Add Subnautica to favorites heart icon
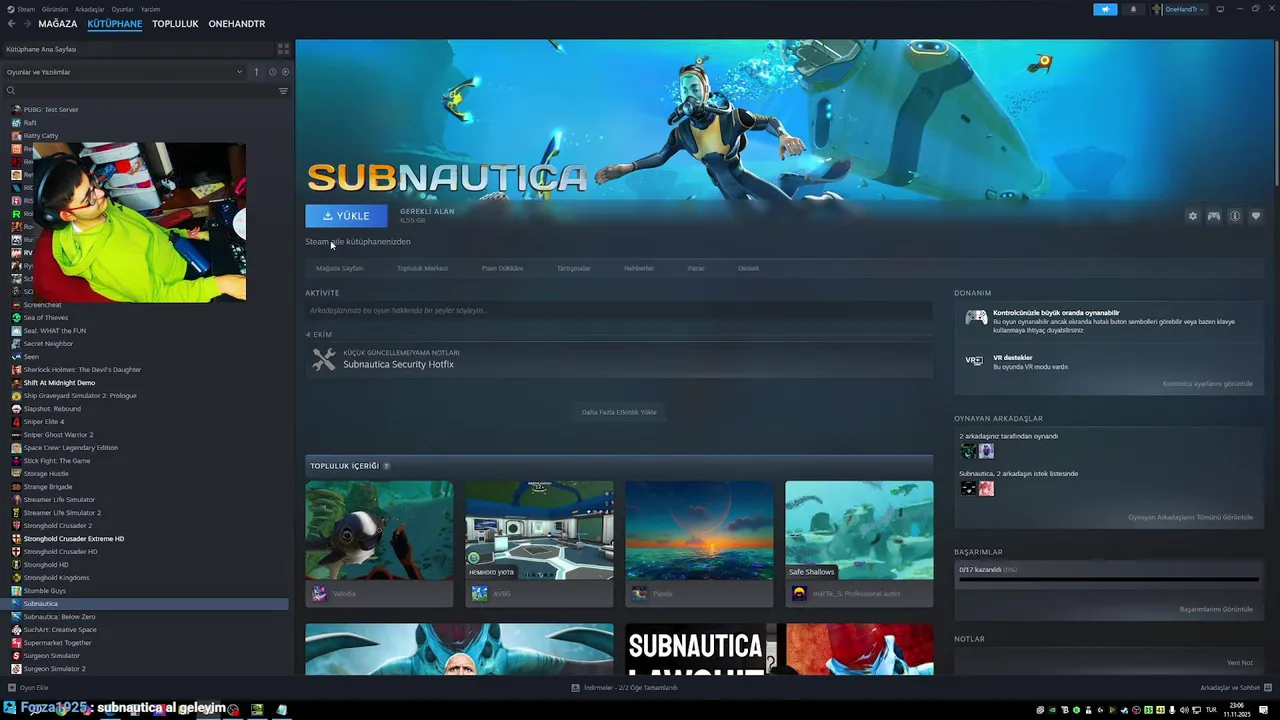Image resolution: width=1280 pixels, height=720 pixels. click(x=1256, y=216)
